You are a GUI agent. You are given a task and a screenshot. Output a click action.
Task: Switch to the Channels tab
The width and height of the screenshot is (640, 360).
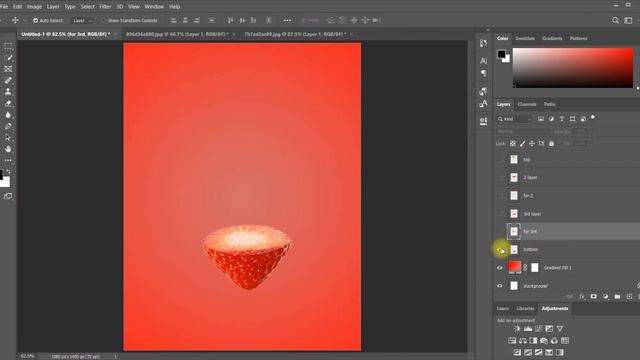(527, 104)
